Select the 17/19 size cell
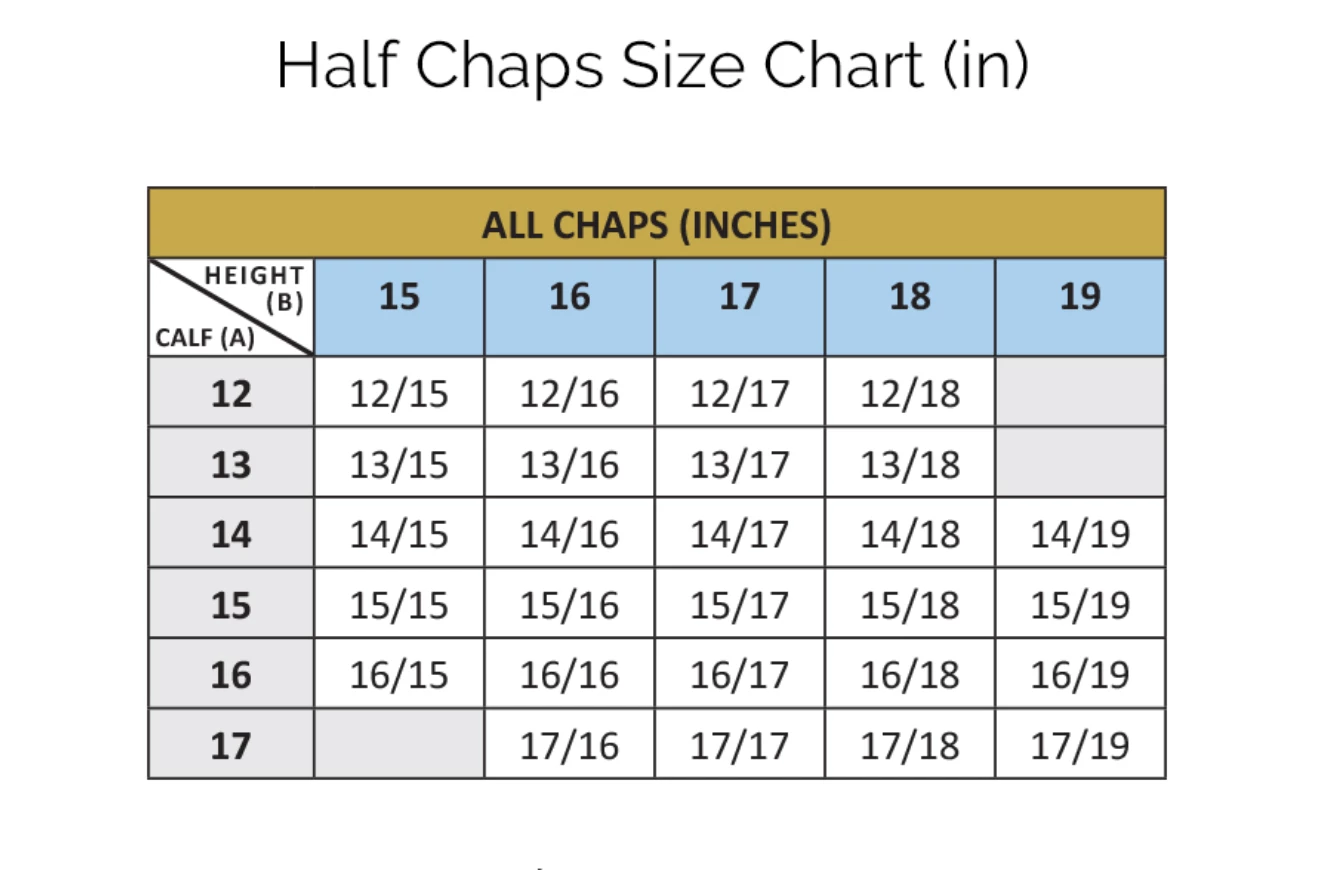 pos(1080,745)
